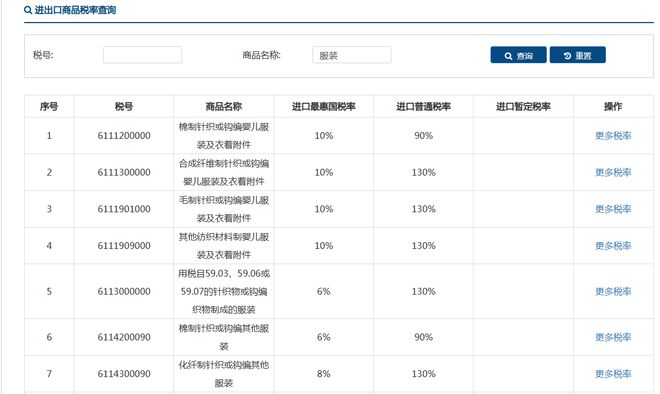This screenshot has height=394, width=660.
Task: Click the 6% rate in row 5
Action: point(324,291)
